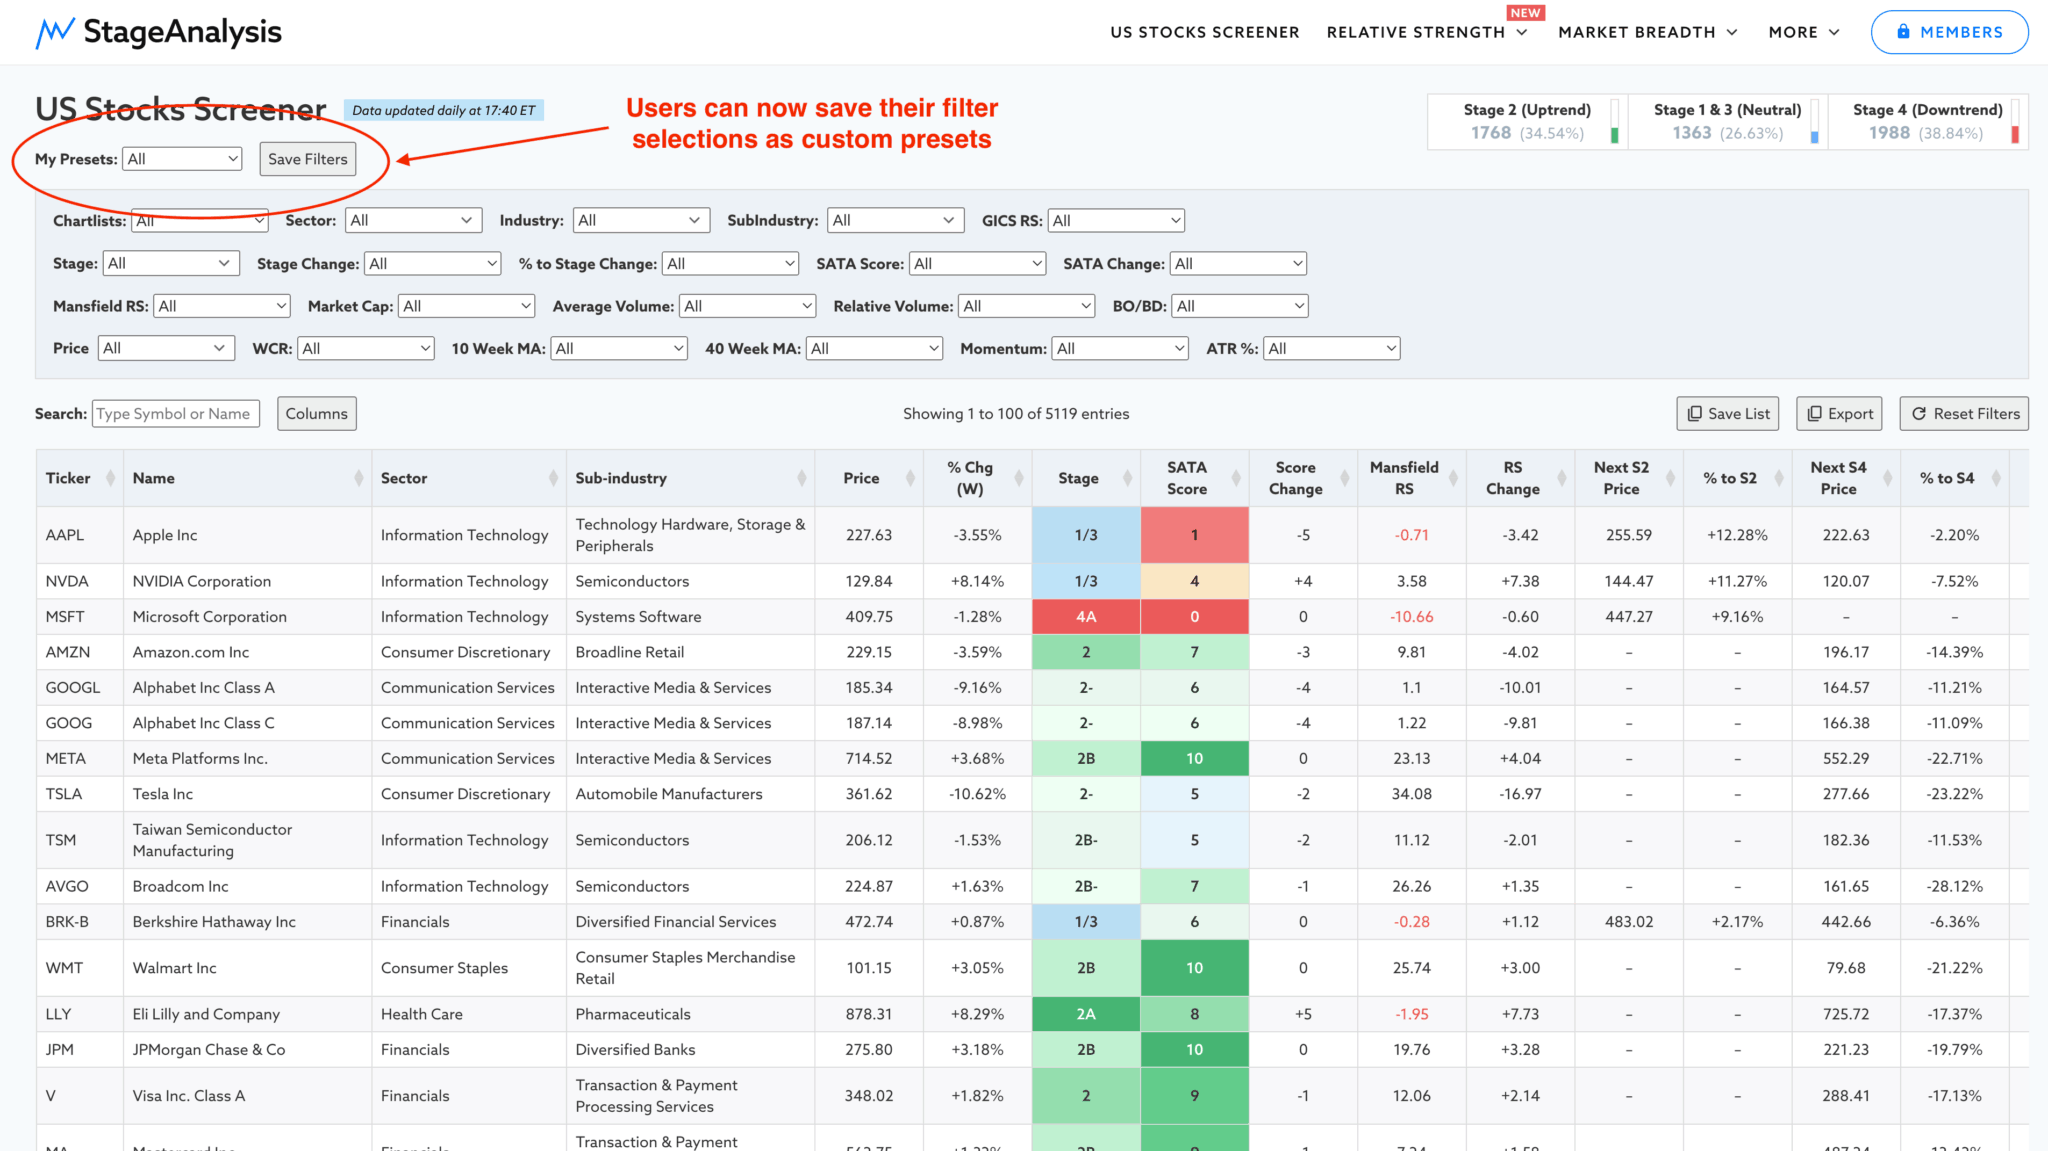
Task: Click the Tesla Inc name cell
Action: [x=247, y=794]
